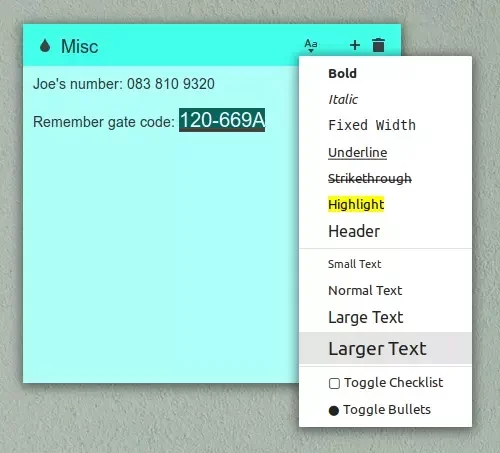Apply Bold formatting
Image resolution: width=500 pixels, height=453 pixels.
pyautogui.click(x=385, y=73)
